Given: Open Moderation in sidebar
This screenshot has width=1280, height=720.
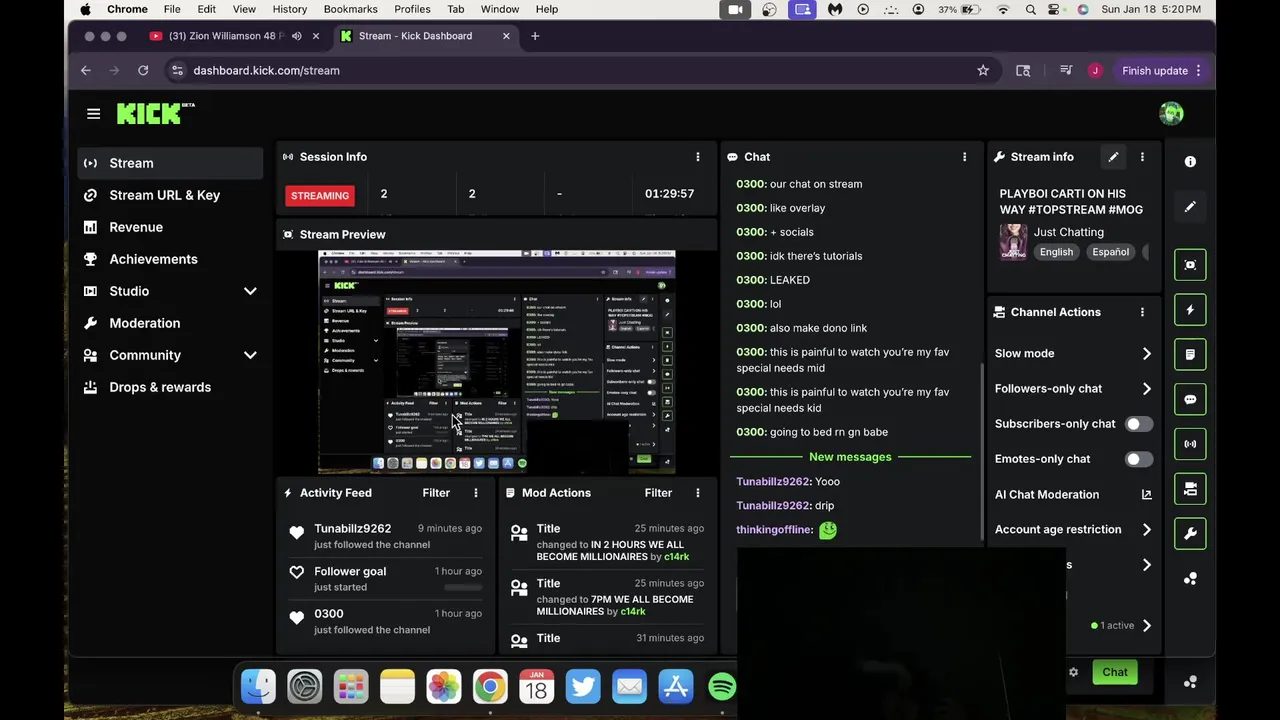Looking at the screenshot, I should pyautogui.click(x=170, y=323).
